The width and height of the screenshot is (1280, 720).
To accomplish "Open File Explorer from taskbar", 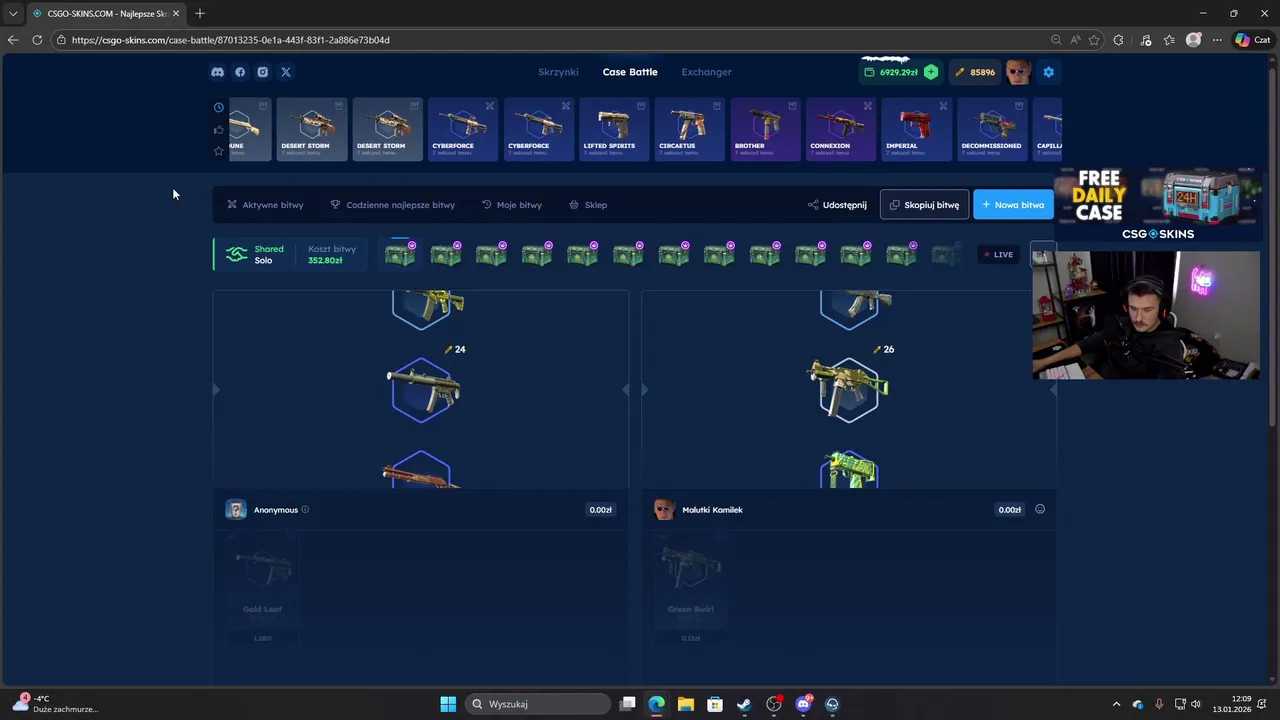I will point(685,704).
